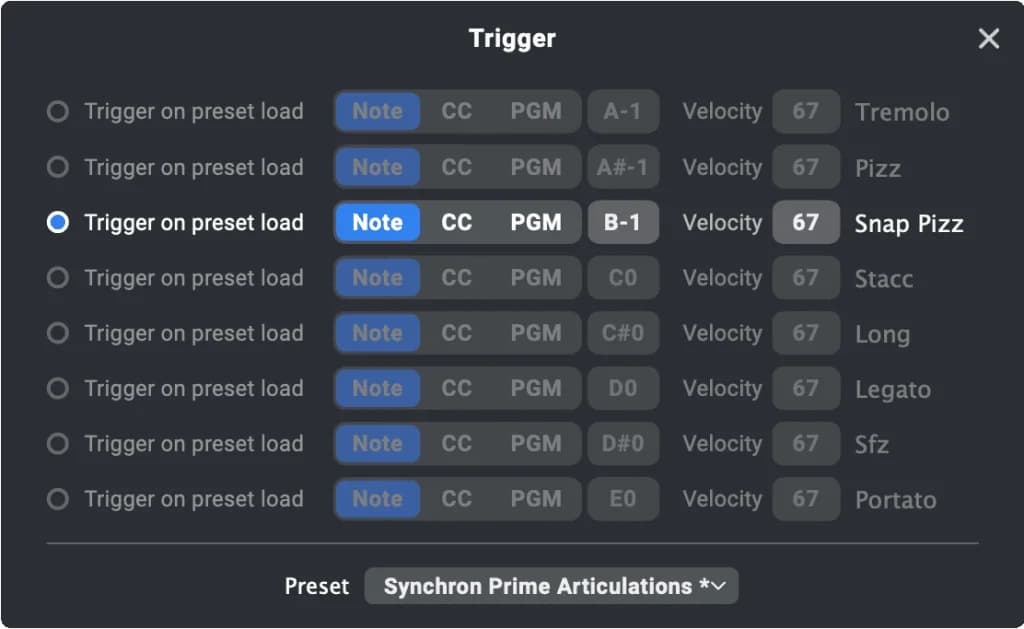Toggle the Snap Pizz preset load radio
Screen dimensions: 1024x629
(x=58, y=223)
